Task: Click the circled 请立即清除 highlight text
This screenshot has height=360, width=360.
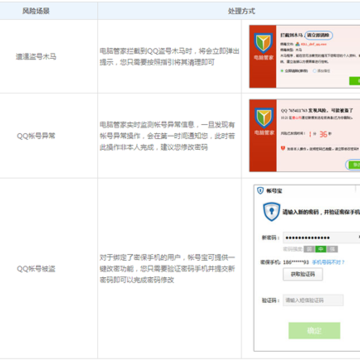Action: coord(319,35)
